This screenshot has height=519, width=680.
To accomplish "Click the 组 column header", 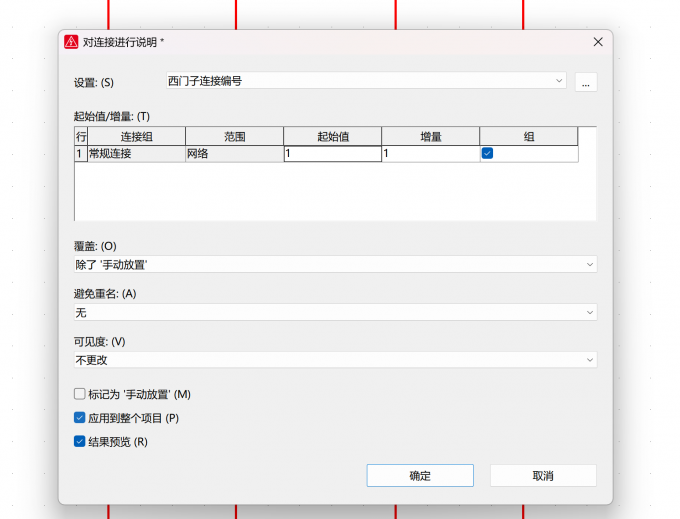I will coord(529,137).
